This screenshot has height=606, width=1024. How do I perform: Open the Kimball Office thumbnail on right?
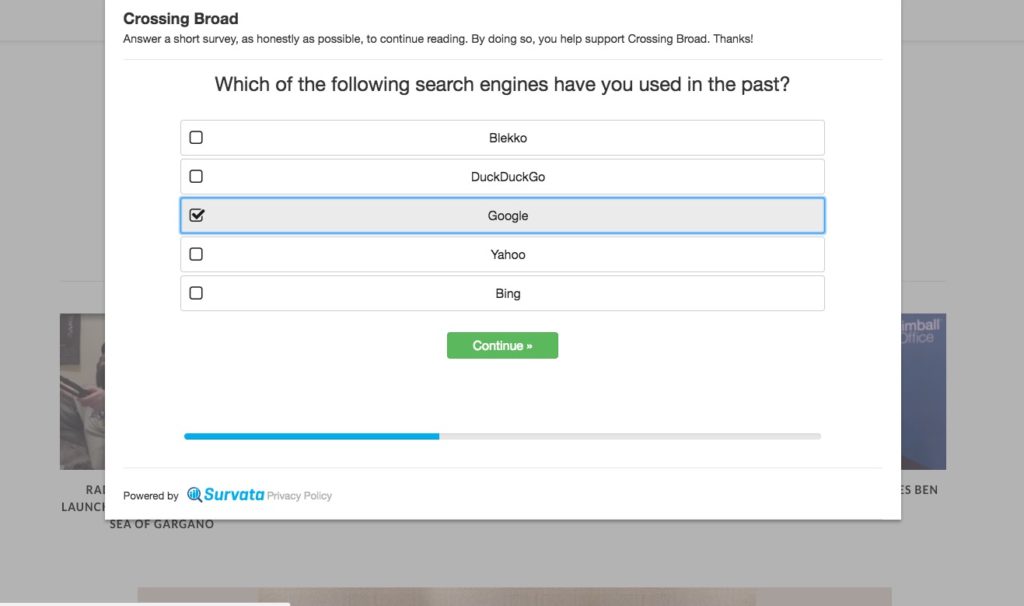pos(923,391)
